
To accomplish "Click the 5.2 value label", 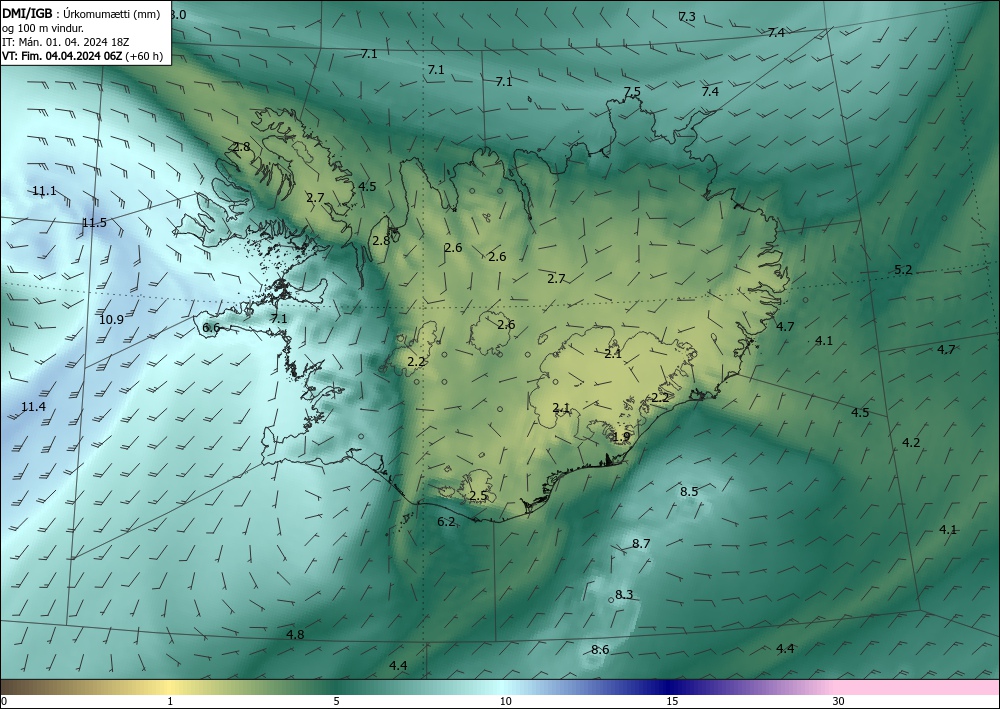I will [903, 270].
